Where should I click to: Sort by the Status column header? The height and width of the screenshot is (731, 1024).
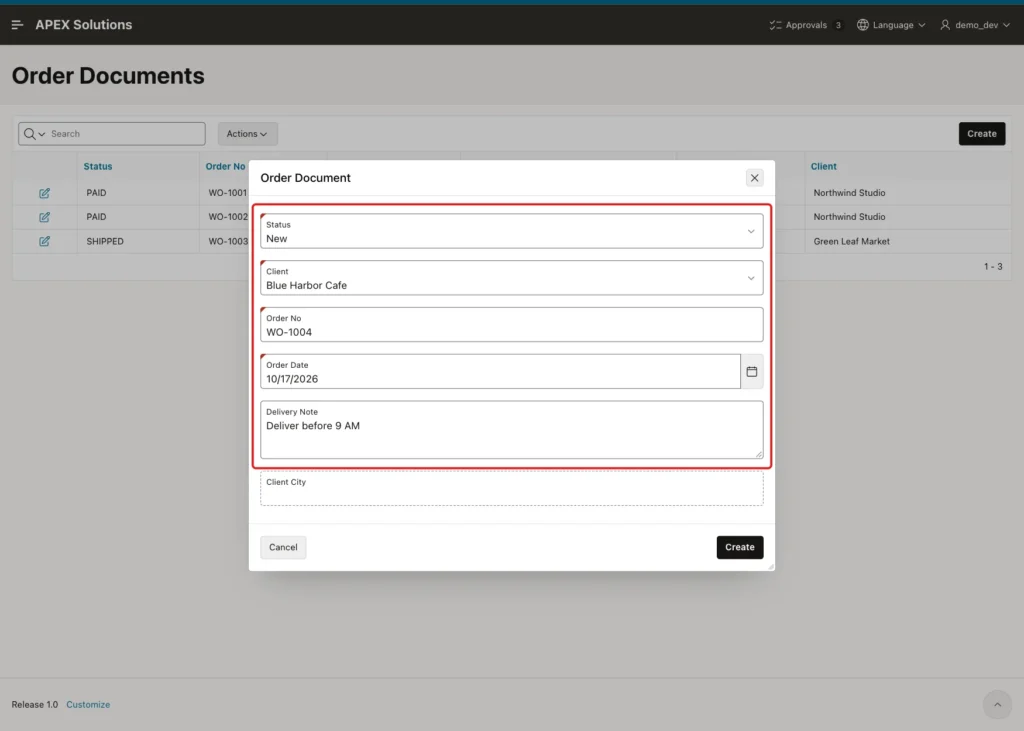[98, 167]
